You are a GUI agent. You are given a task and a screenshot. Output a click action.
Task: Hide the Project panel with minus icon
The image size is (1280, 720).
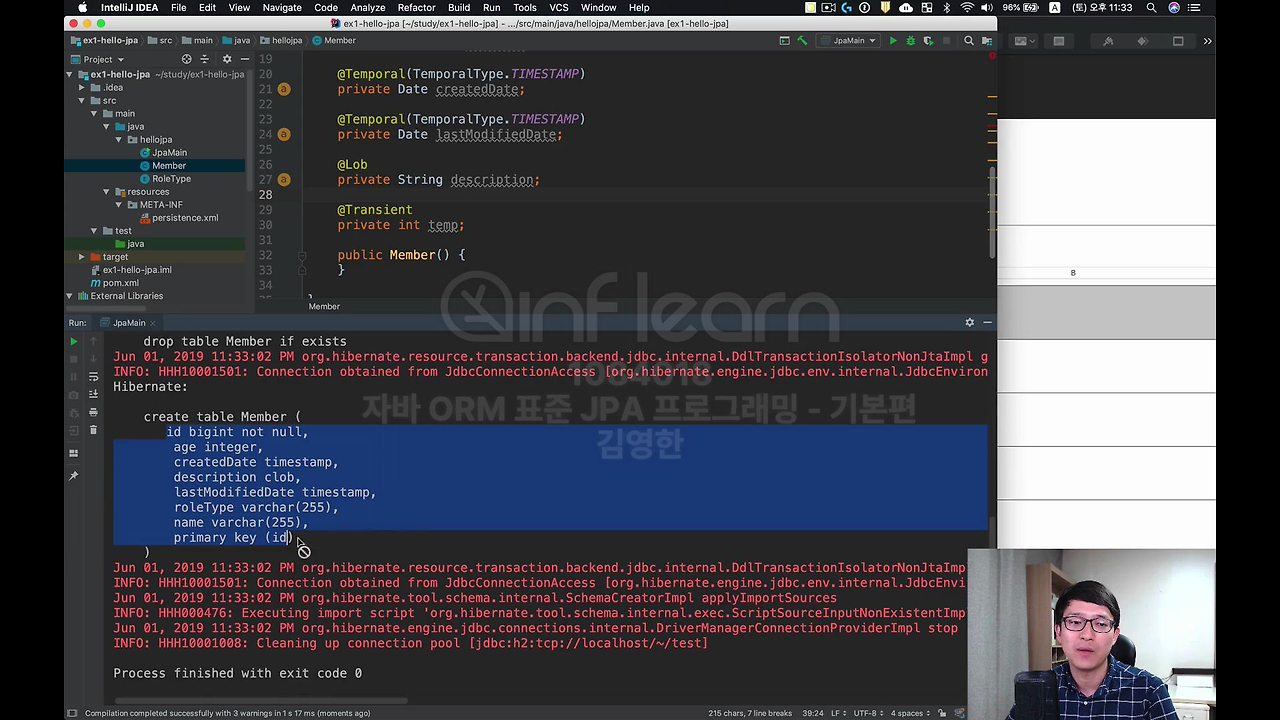tap(244, 59)
